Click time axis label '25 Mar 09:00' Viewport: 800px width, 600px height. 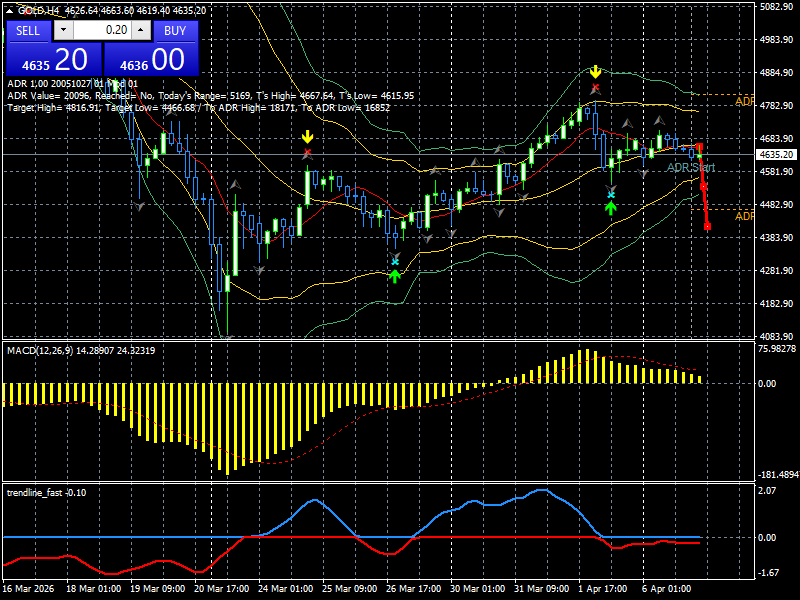pyautogui.click(x=349, y=589)
